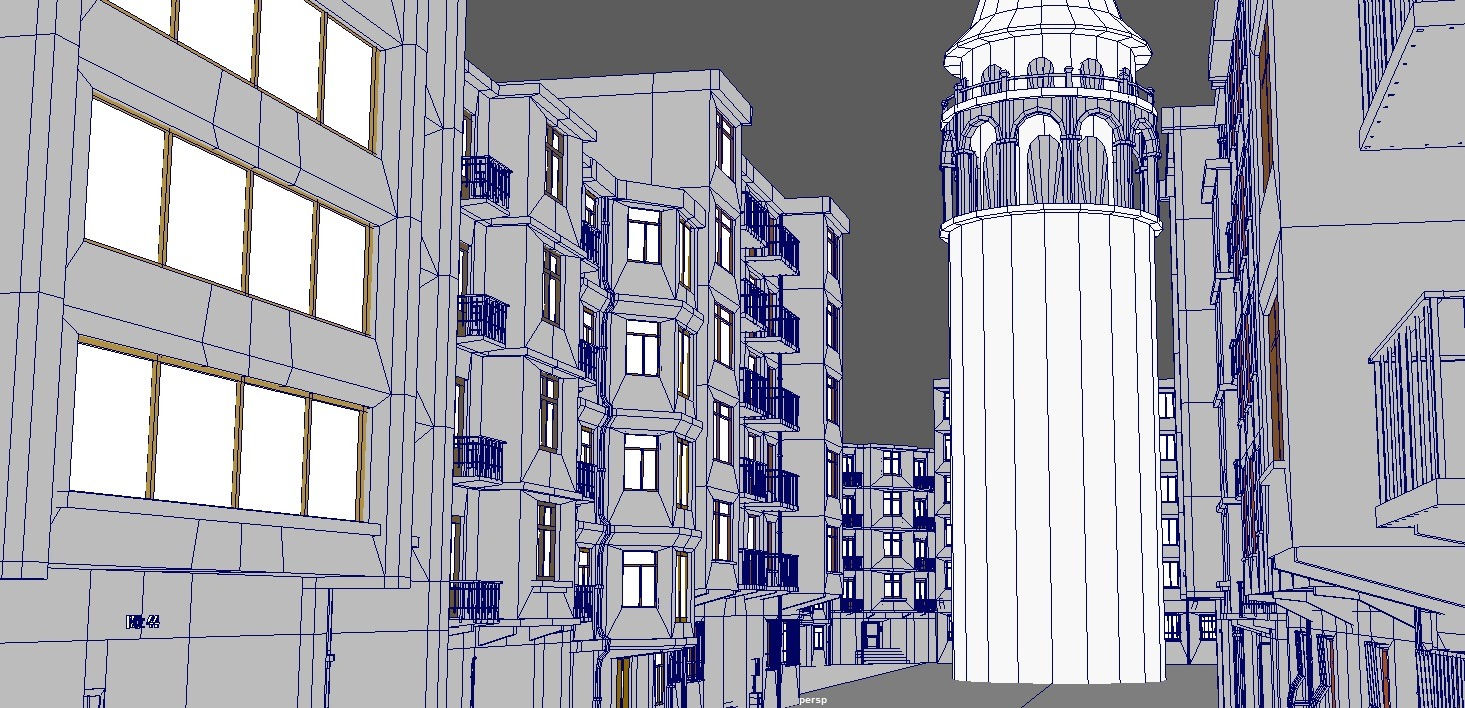
Task: Select the small number sign on the left building wall
Action: pyautogui.click(x=144, y=622)
